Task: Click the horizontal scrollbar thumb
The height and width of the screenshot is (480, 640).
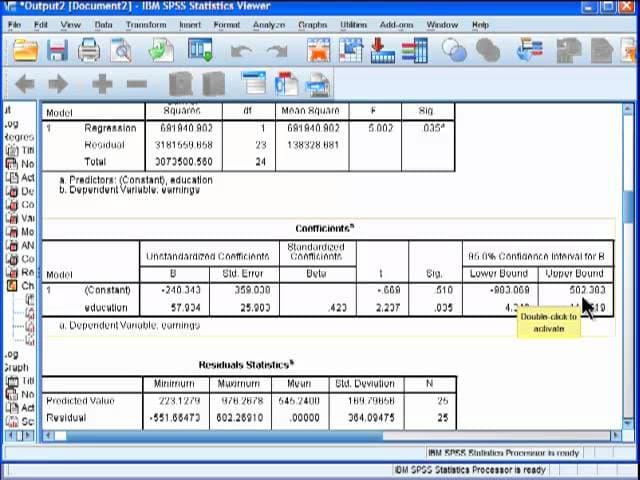Action: [224, 436]
